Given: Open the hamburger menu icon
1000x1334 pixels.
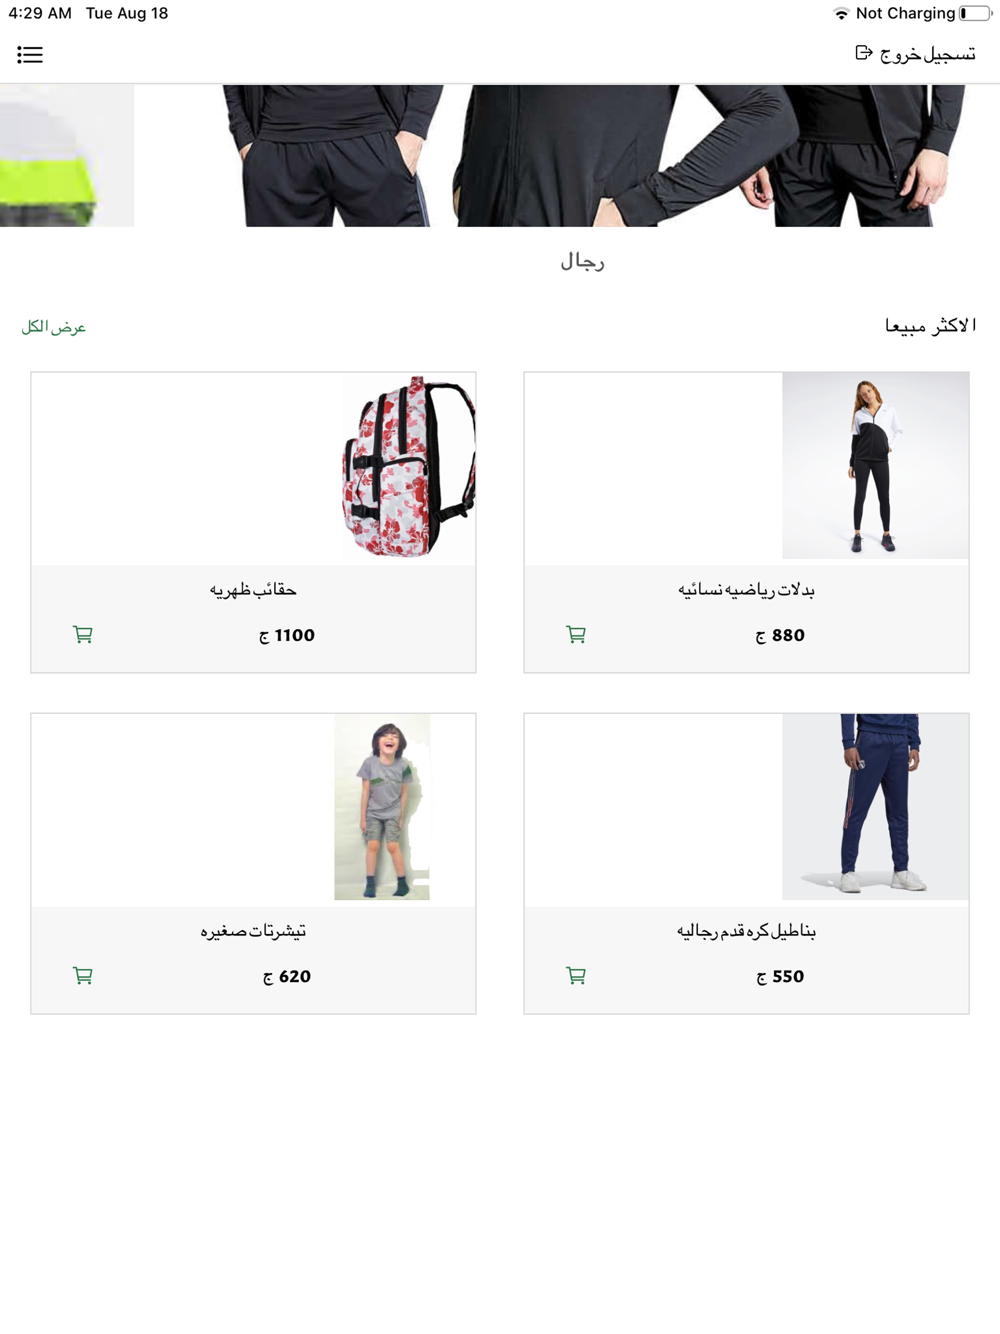Looking at the screenshot, I should coord(30,55).
